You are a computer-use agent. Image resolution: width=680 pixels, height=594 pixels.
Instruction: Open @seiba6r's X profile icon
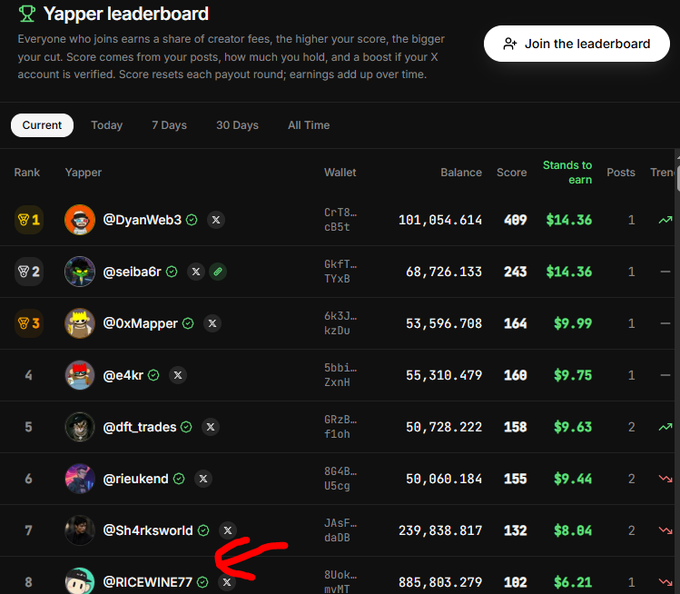pos(196,272)
